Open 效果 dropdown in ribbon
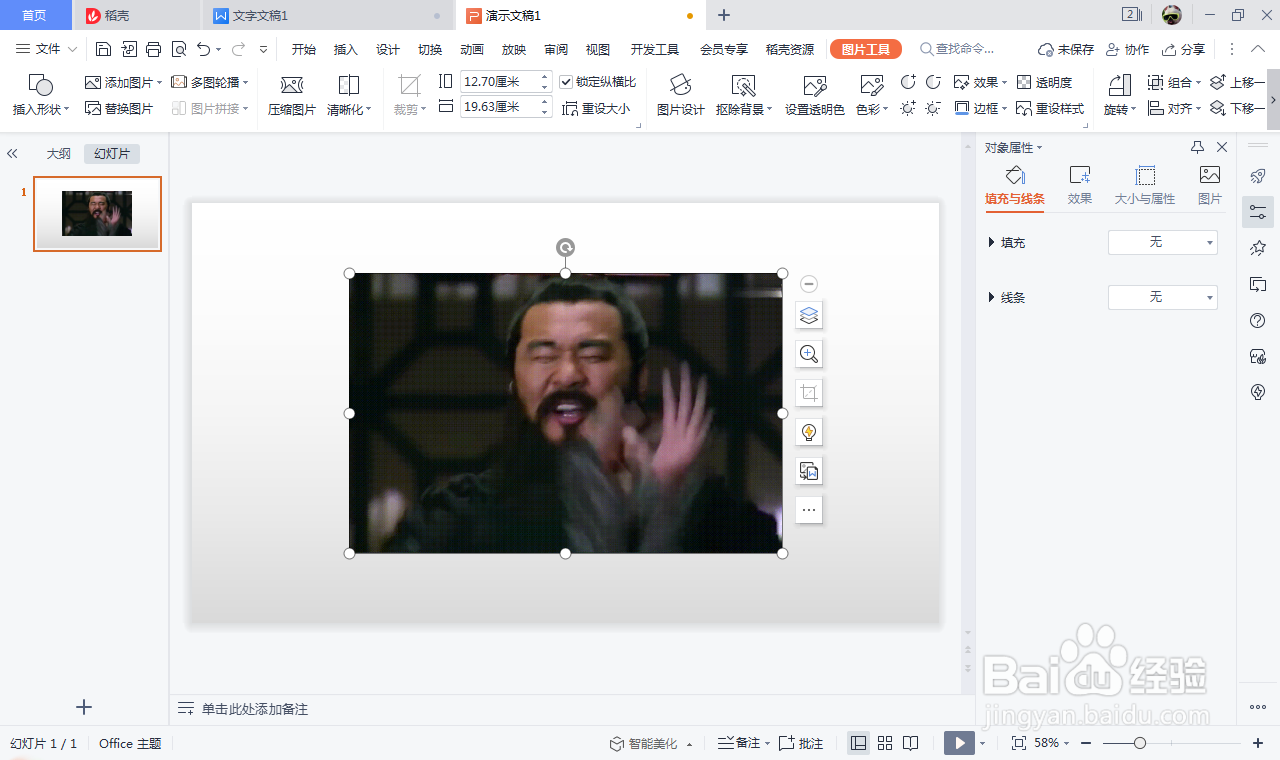 click(980, 82)
